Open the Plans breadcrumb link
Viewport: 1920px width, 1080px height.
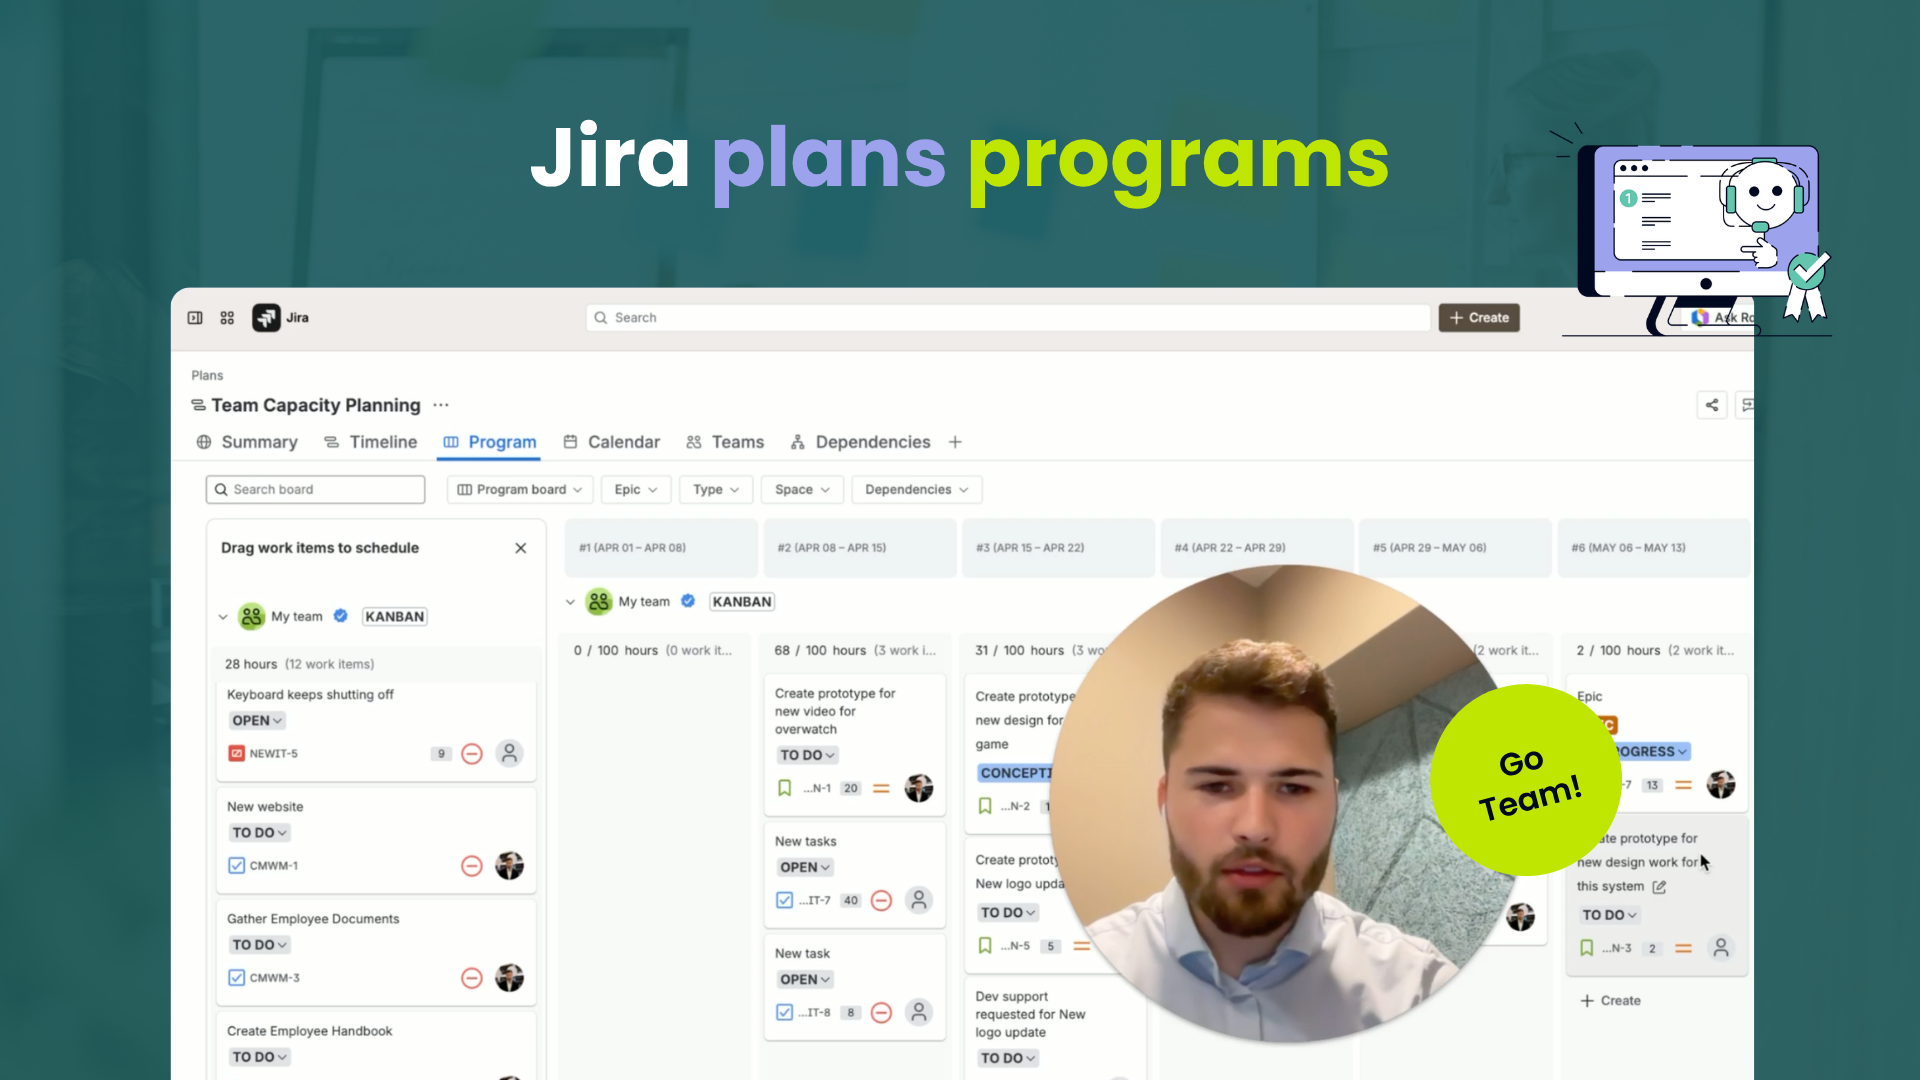[x=207, y=375]
